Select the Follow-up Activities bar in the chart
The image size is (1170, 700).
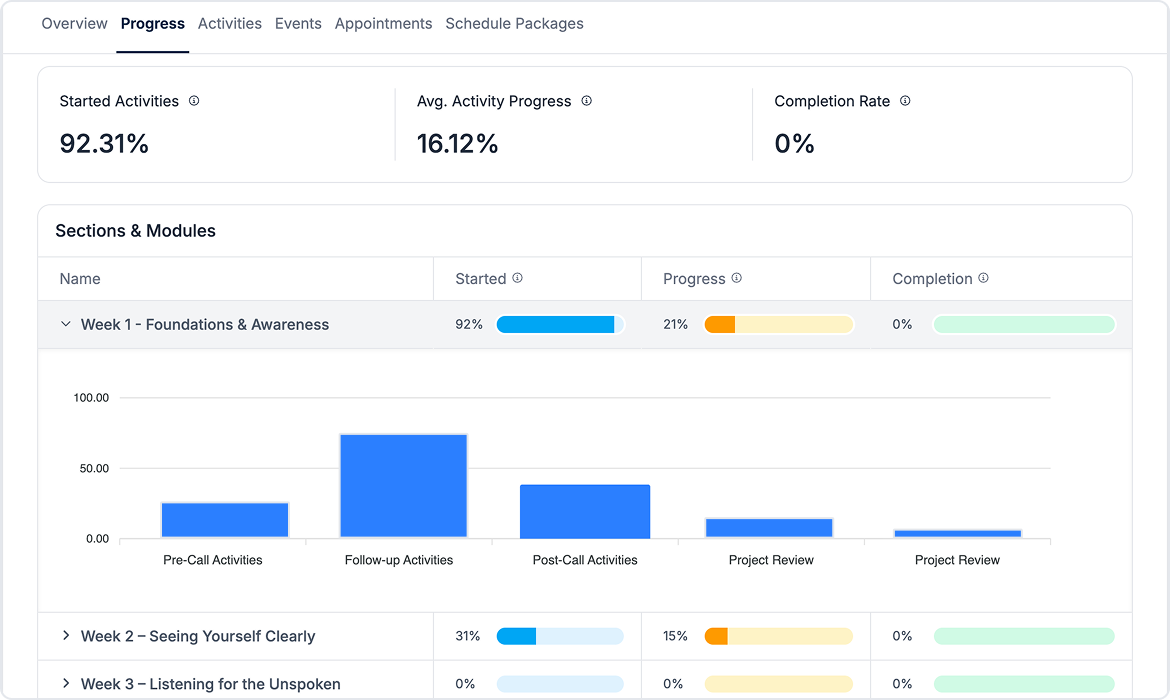pos(403,485)
